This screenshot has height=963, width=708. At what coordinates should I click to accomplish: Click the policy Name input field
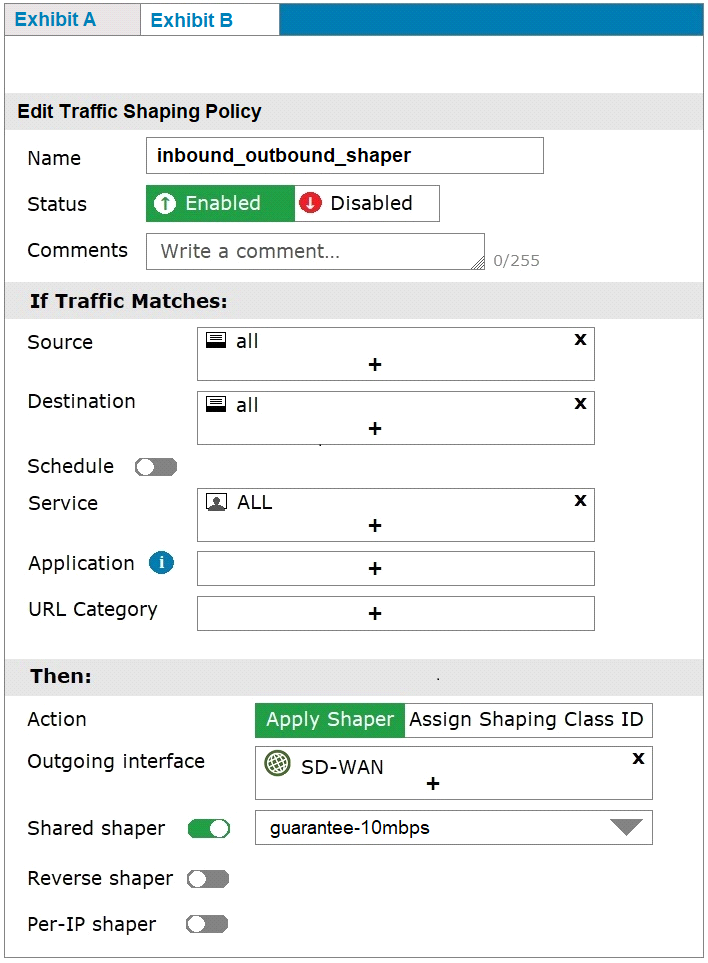coord(344,155)
